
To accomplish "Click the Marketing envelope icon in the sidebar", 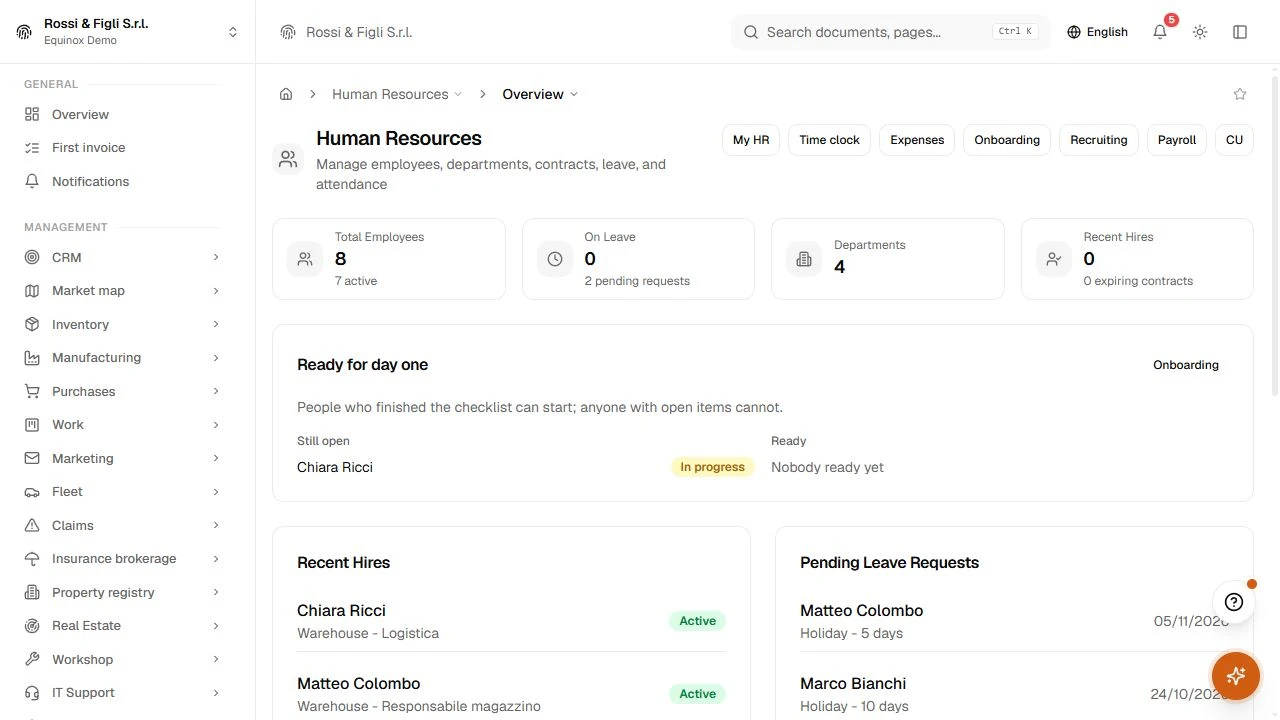I will pos(32,458).
